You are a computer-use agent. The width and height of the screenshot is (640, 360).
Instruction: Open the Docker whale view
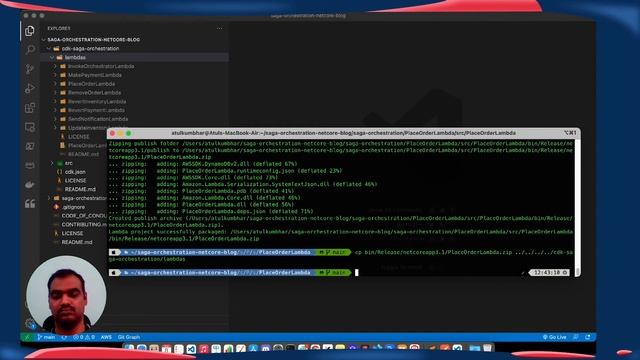(30, 184)
